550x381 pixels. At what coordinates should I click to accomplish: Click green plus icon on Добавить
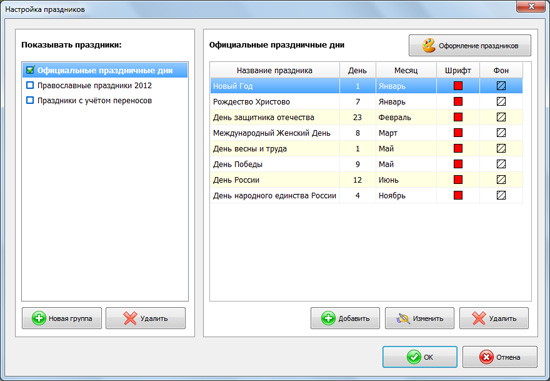(x=328, y=318)
